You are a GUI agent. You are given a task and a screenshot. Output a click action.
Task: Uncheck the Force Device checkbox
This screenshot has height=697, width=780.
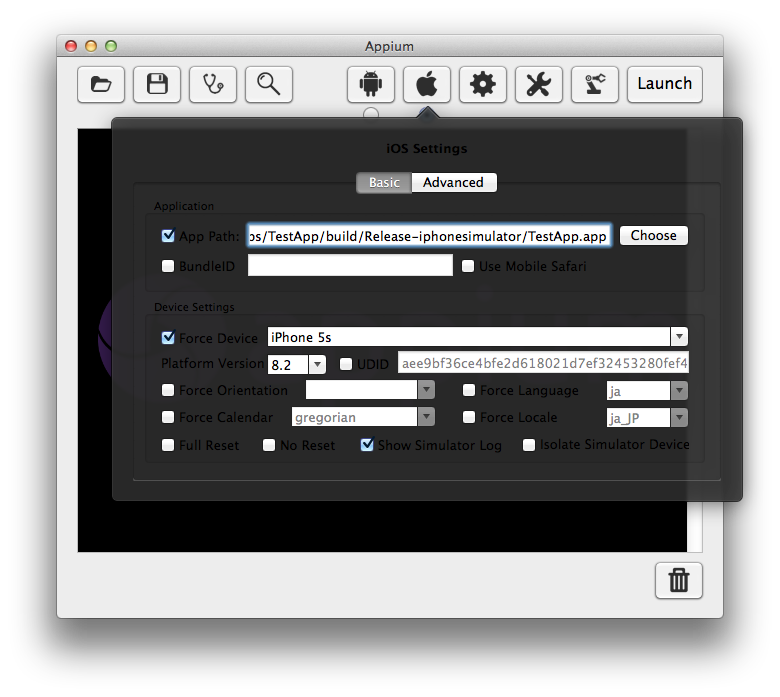pyautogui.click(x=168, y=338)
